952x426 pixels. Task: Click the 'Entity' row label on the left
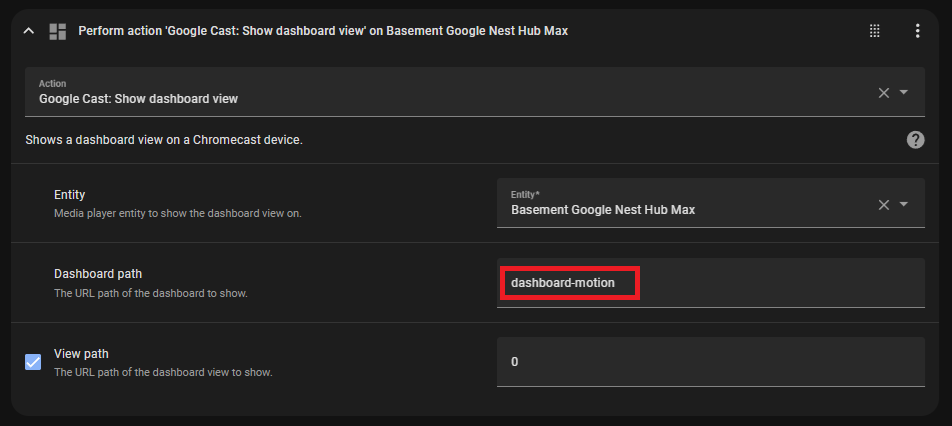[x=70, y=195]
